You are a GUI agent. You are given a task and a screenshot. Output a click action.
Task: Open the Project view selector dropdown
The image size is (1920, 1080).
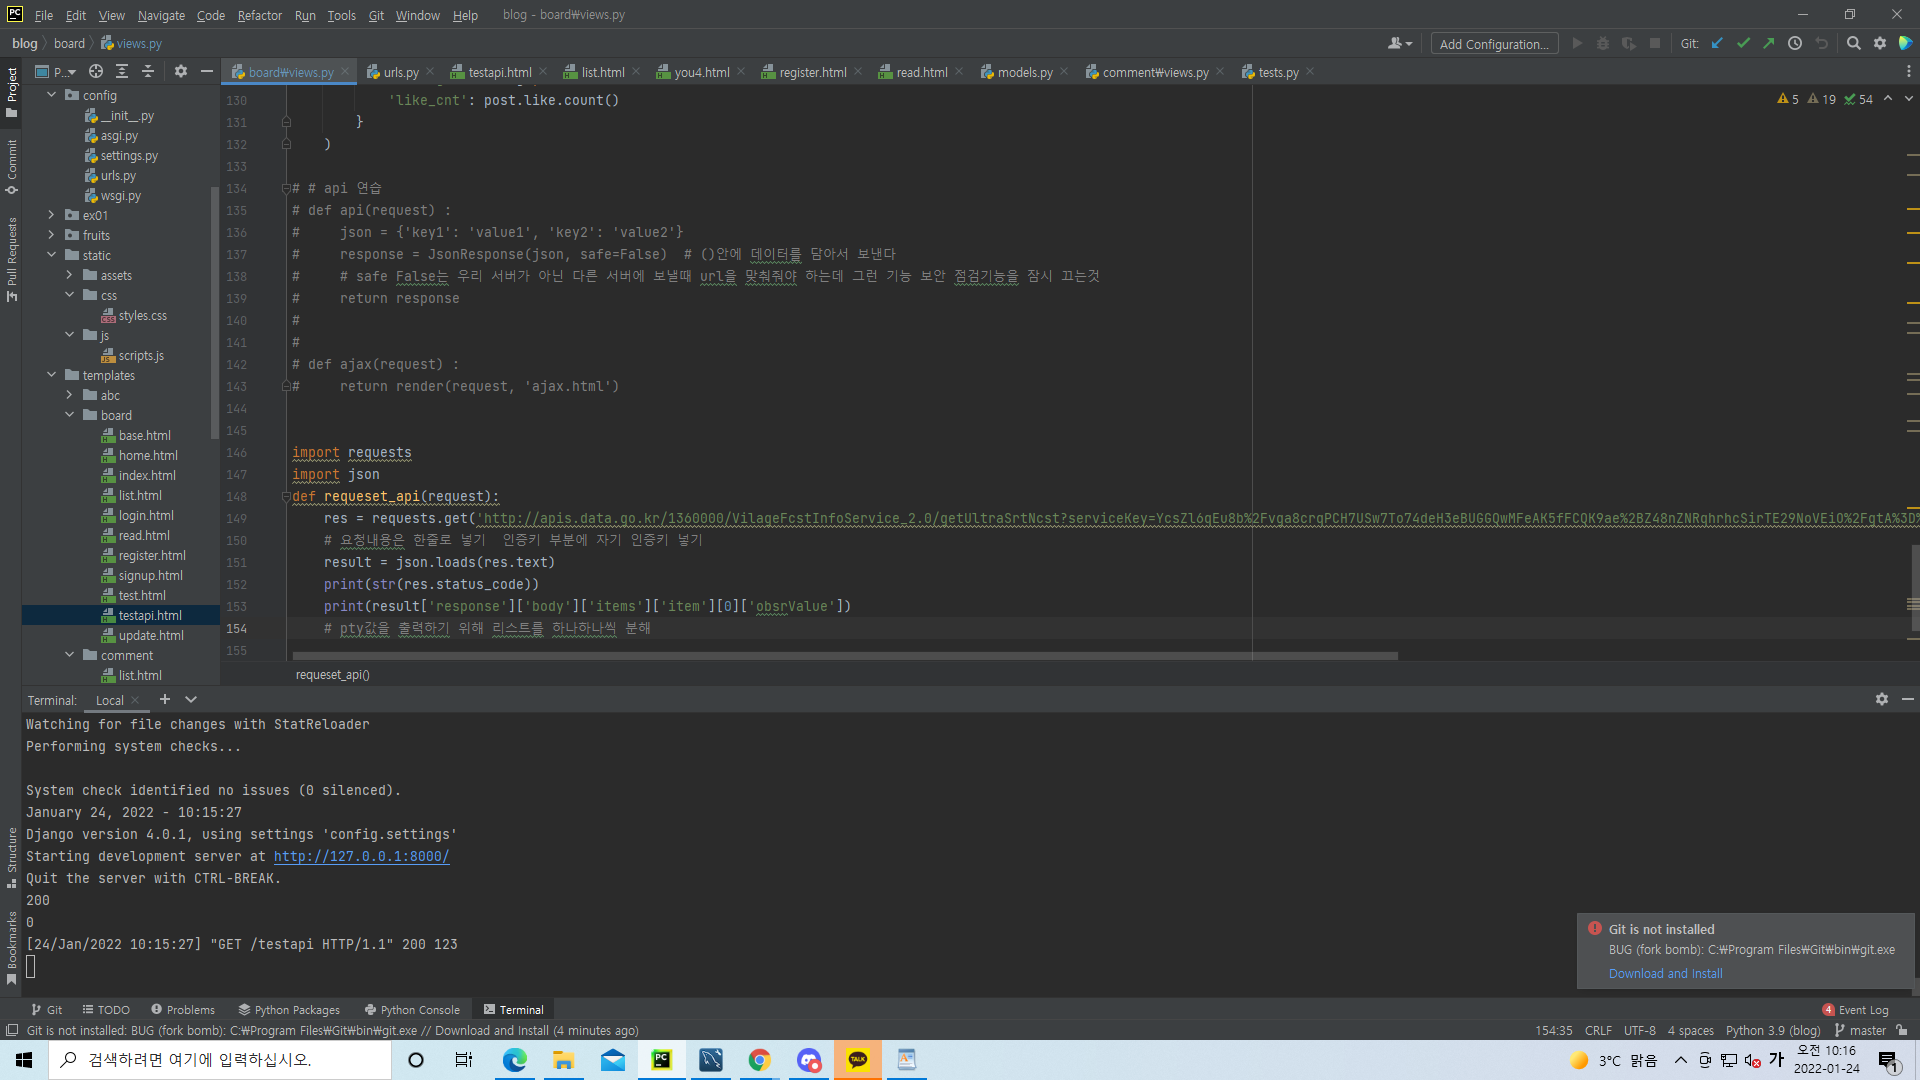56,71
